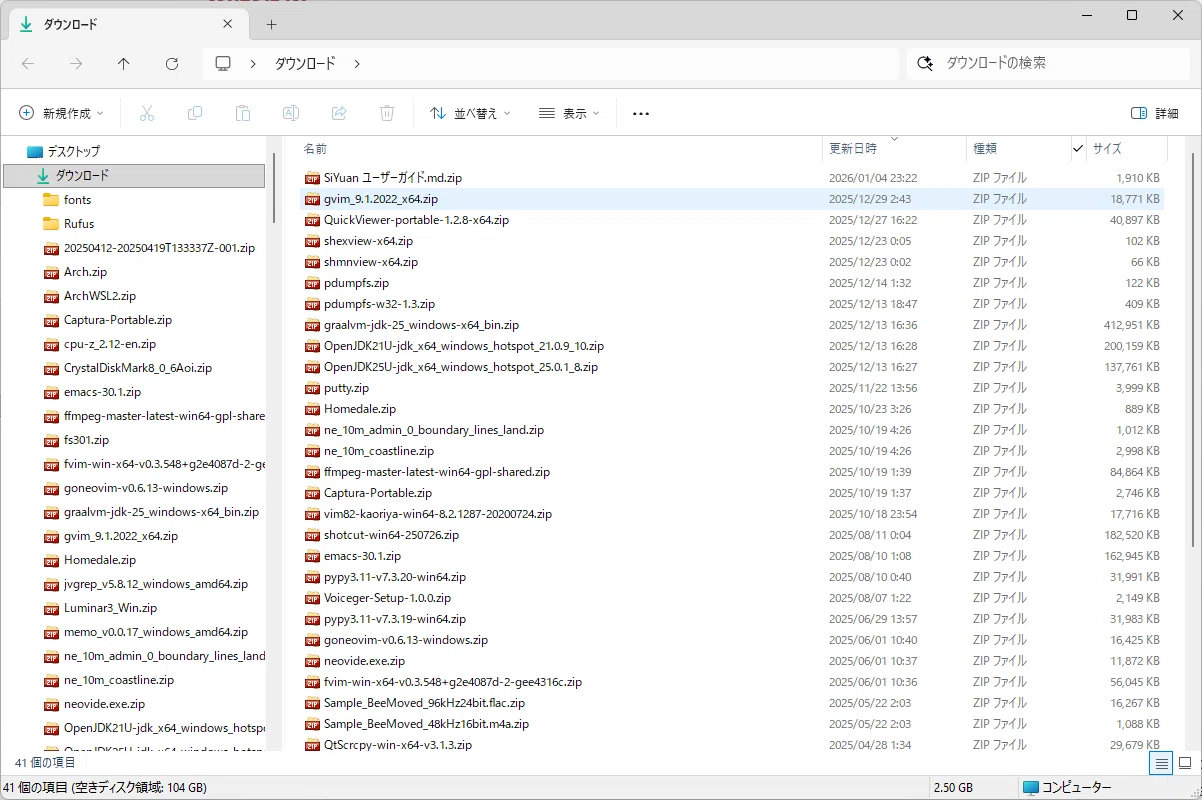The width and height of the screenshot is (1202, 800).
Task: Click the Rename icon in toolbar
Action: [291, 113]
